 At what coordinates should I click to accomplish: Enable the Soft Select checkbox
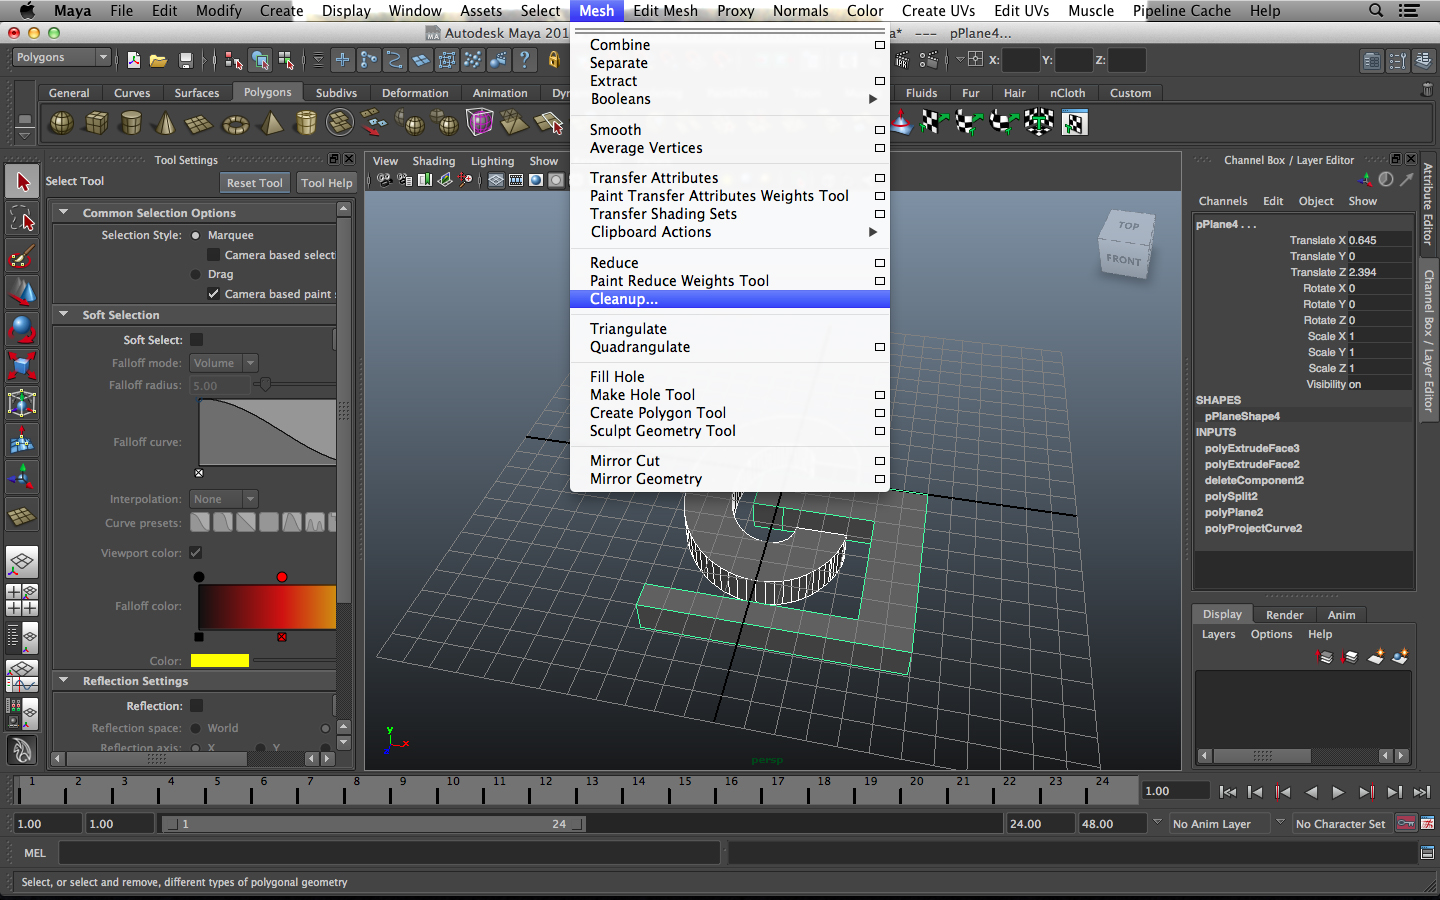(x=197, y=340)
